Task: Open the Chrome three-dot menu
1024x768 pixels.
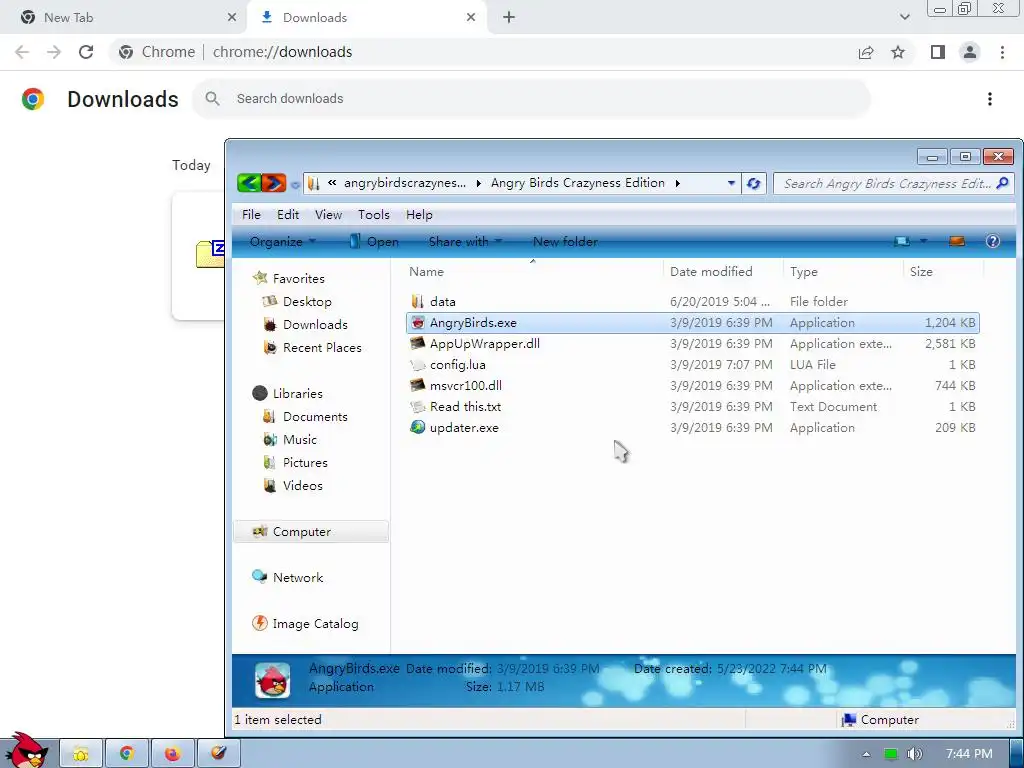Action: tap(1002, 52)
